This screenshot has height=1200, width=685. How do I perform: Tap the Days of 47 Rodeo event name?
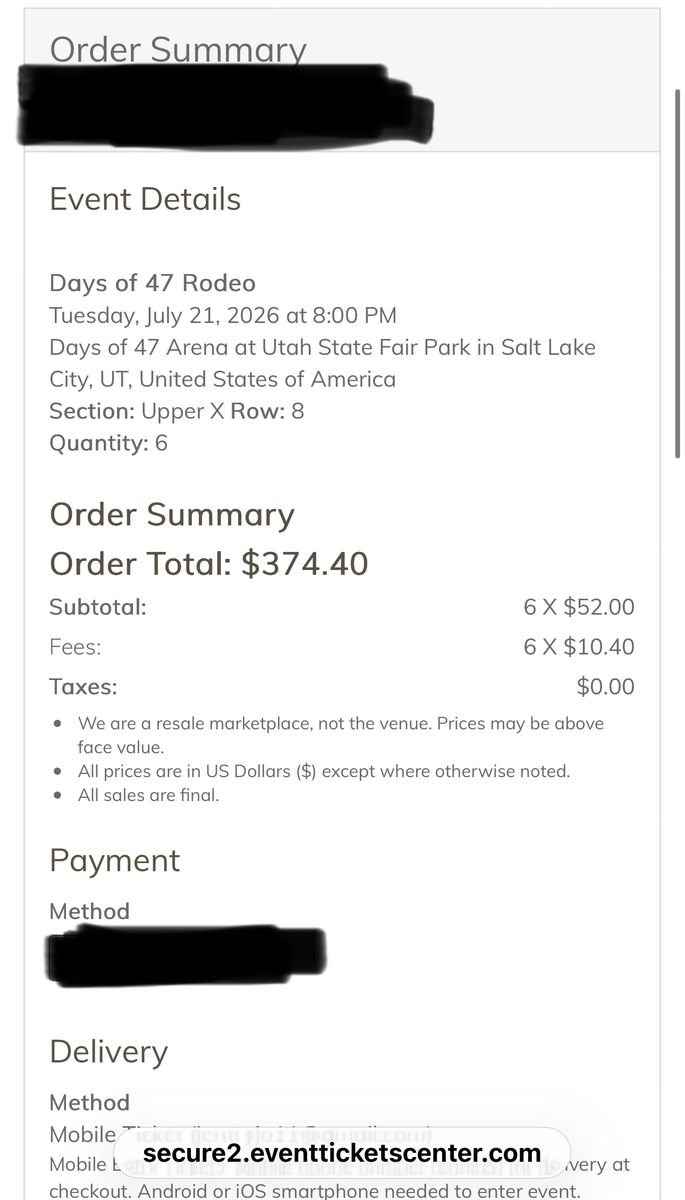(x=152, y=283)
